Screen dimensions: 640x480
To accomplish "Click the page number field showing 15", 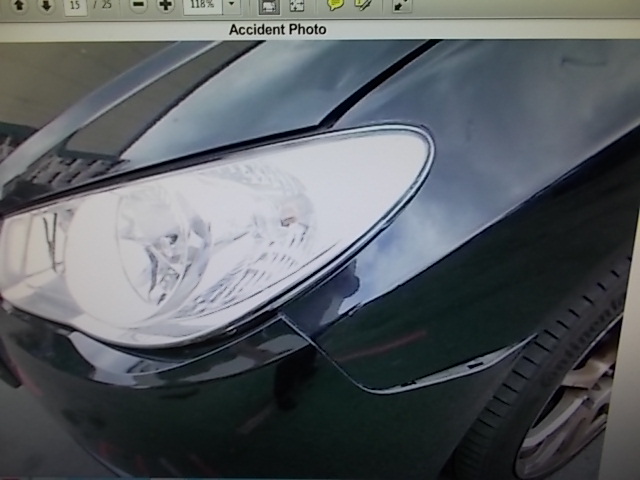I will 77,5.
